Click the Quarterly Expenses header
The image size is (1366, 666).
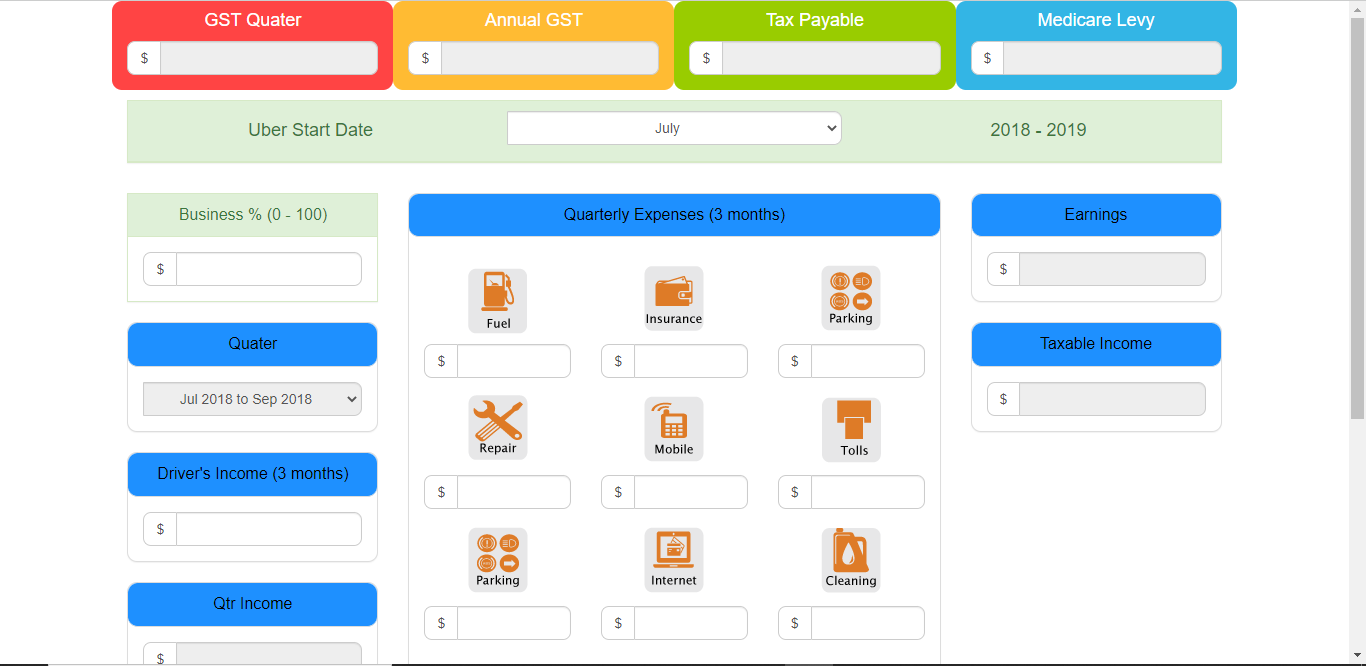coord(673,214)
